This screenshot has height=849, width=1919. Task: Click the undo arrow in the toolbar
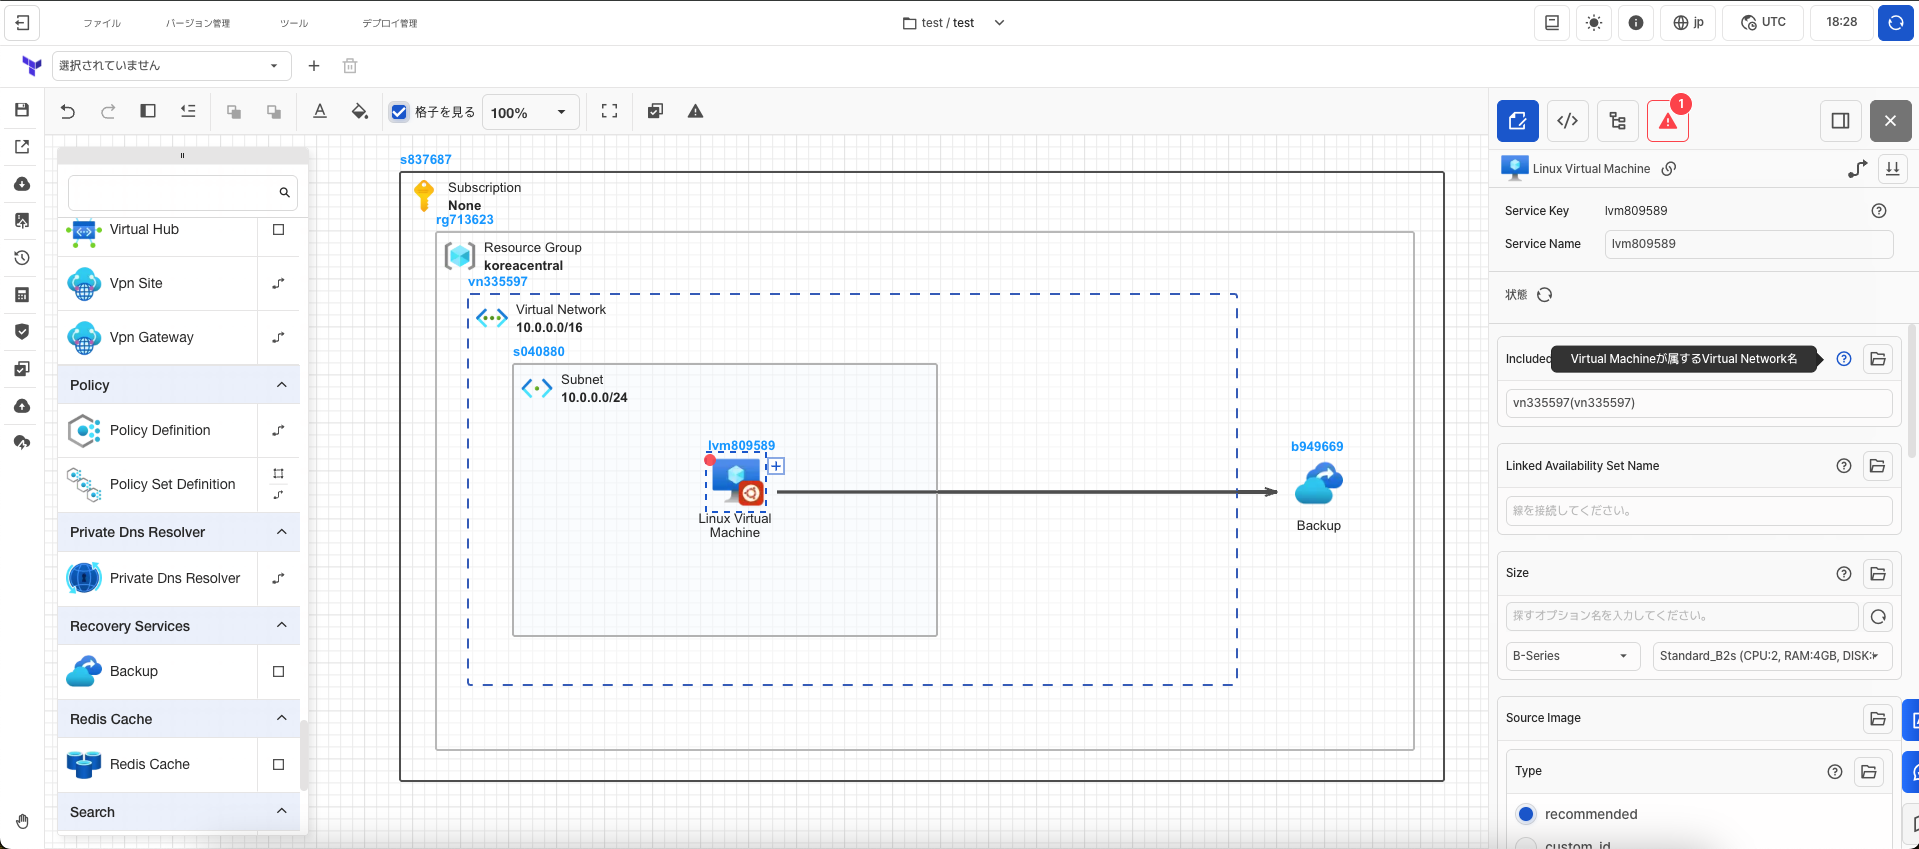pyautogui.click(x=68, y=112)
